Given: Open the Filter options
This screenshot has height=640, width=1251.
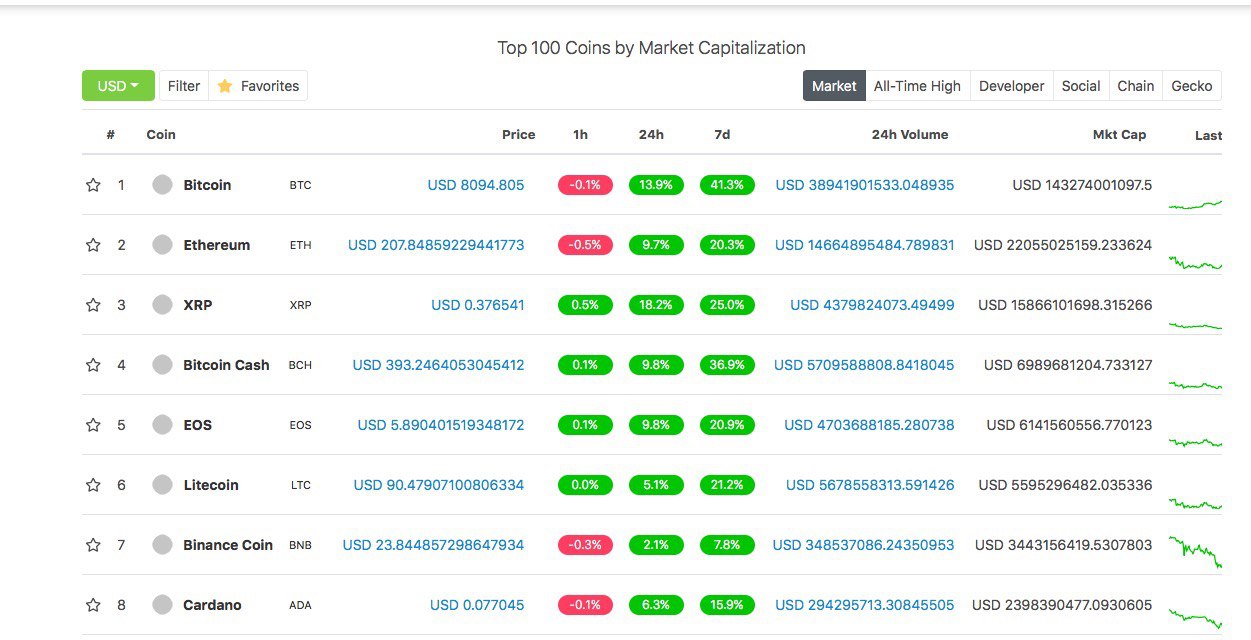Looking at the screenshot, I should [184, 86].
